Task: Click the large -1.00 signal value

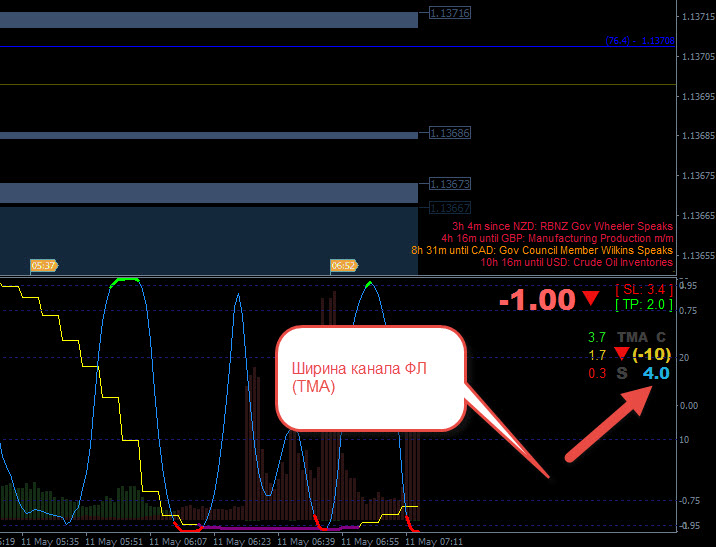Action: pyautogui.click(x=537, y=300)
